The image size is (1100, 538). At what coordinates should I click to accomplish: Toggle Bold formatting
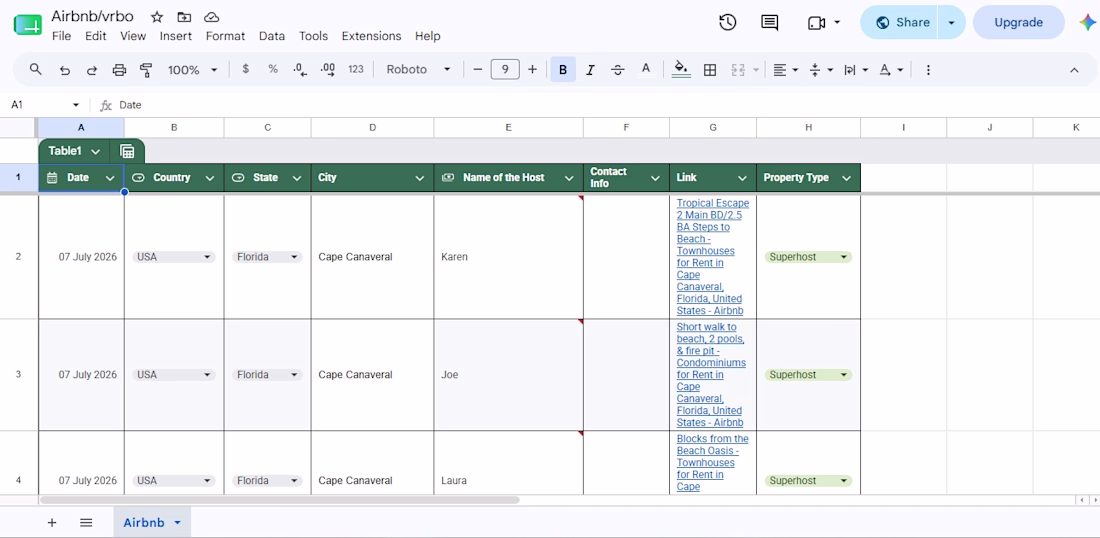pyautogui.click(x=563, y=69)
